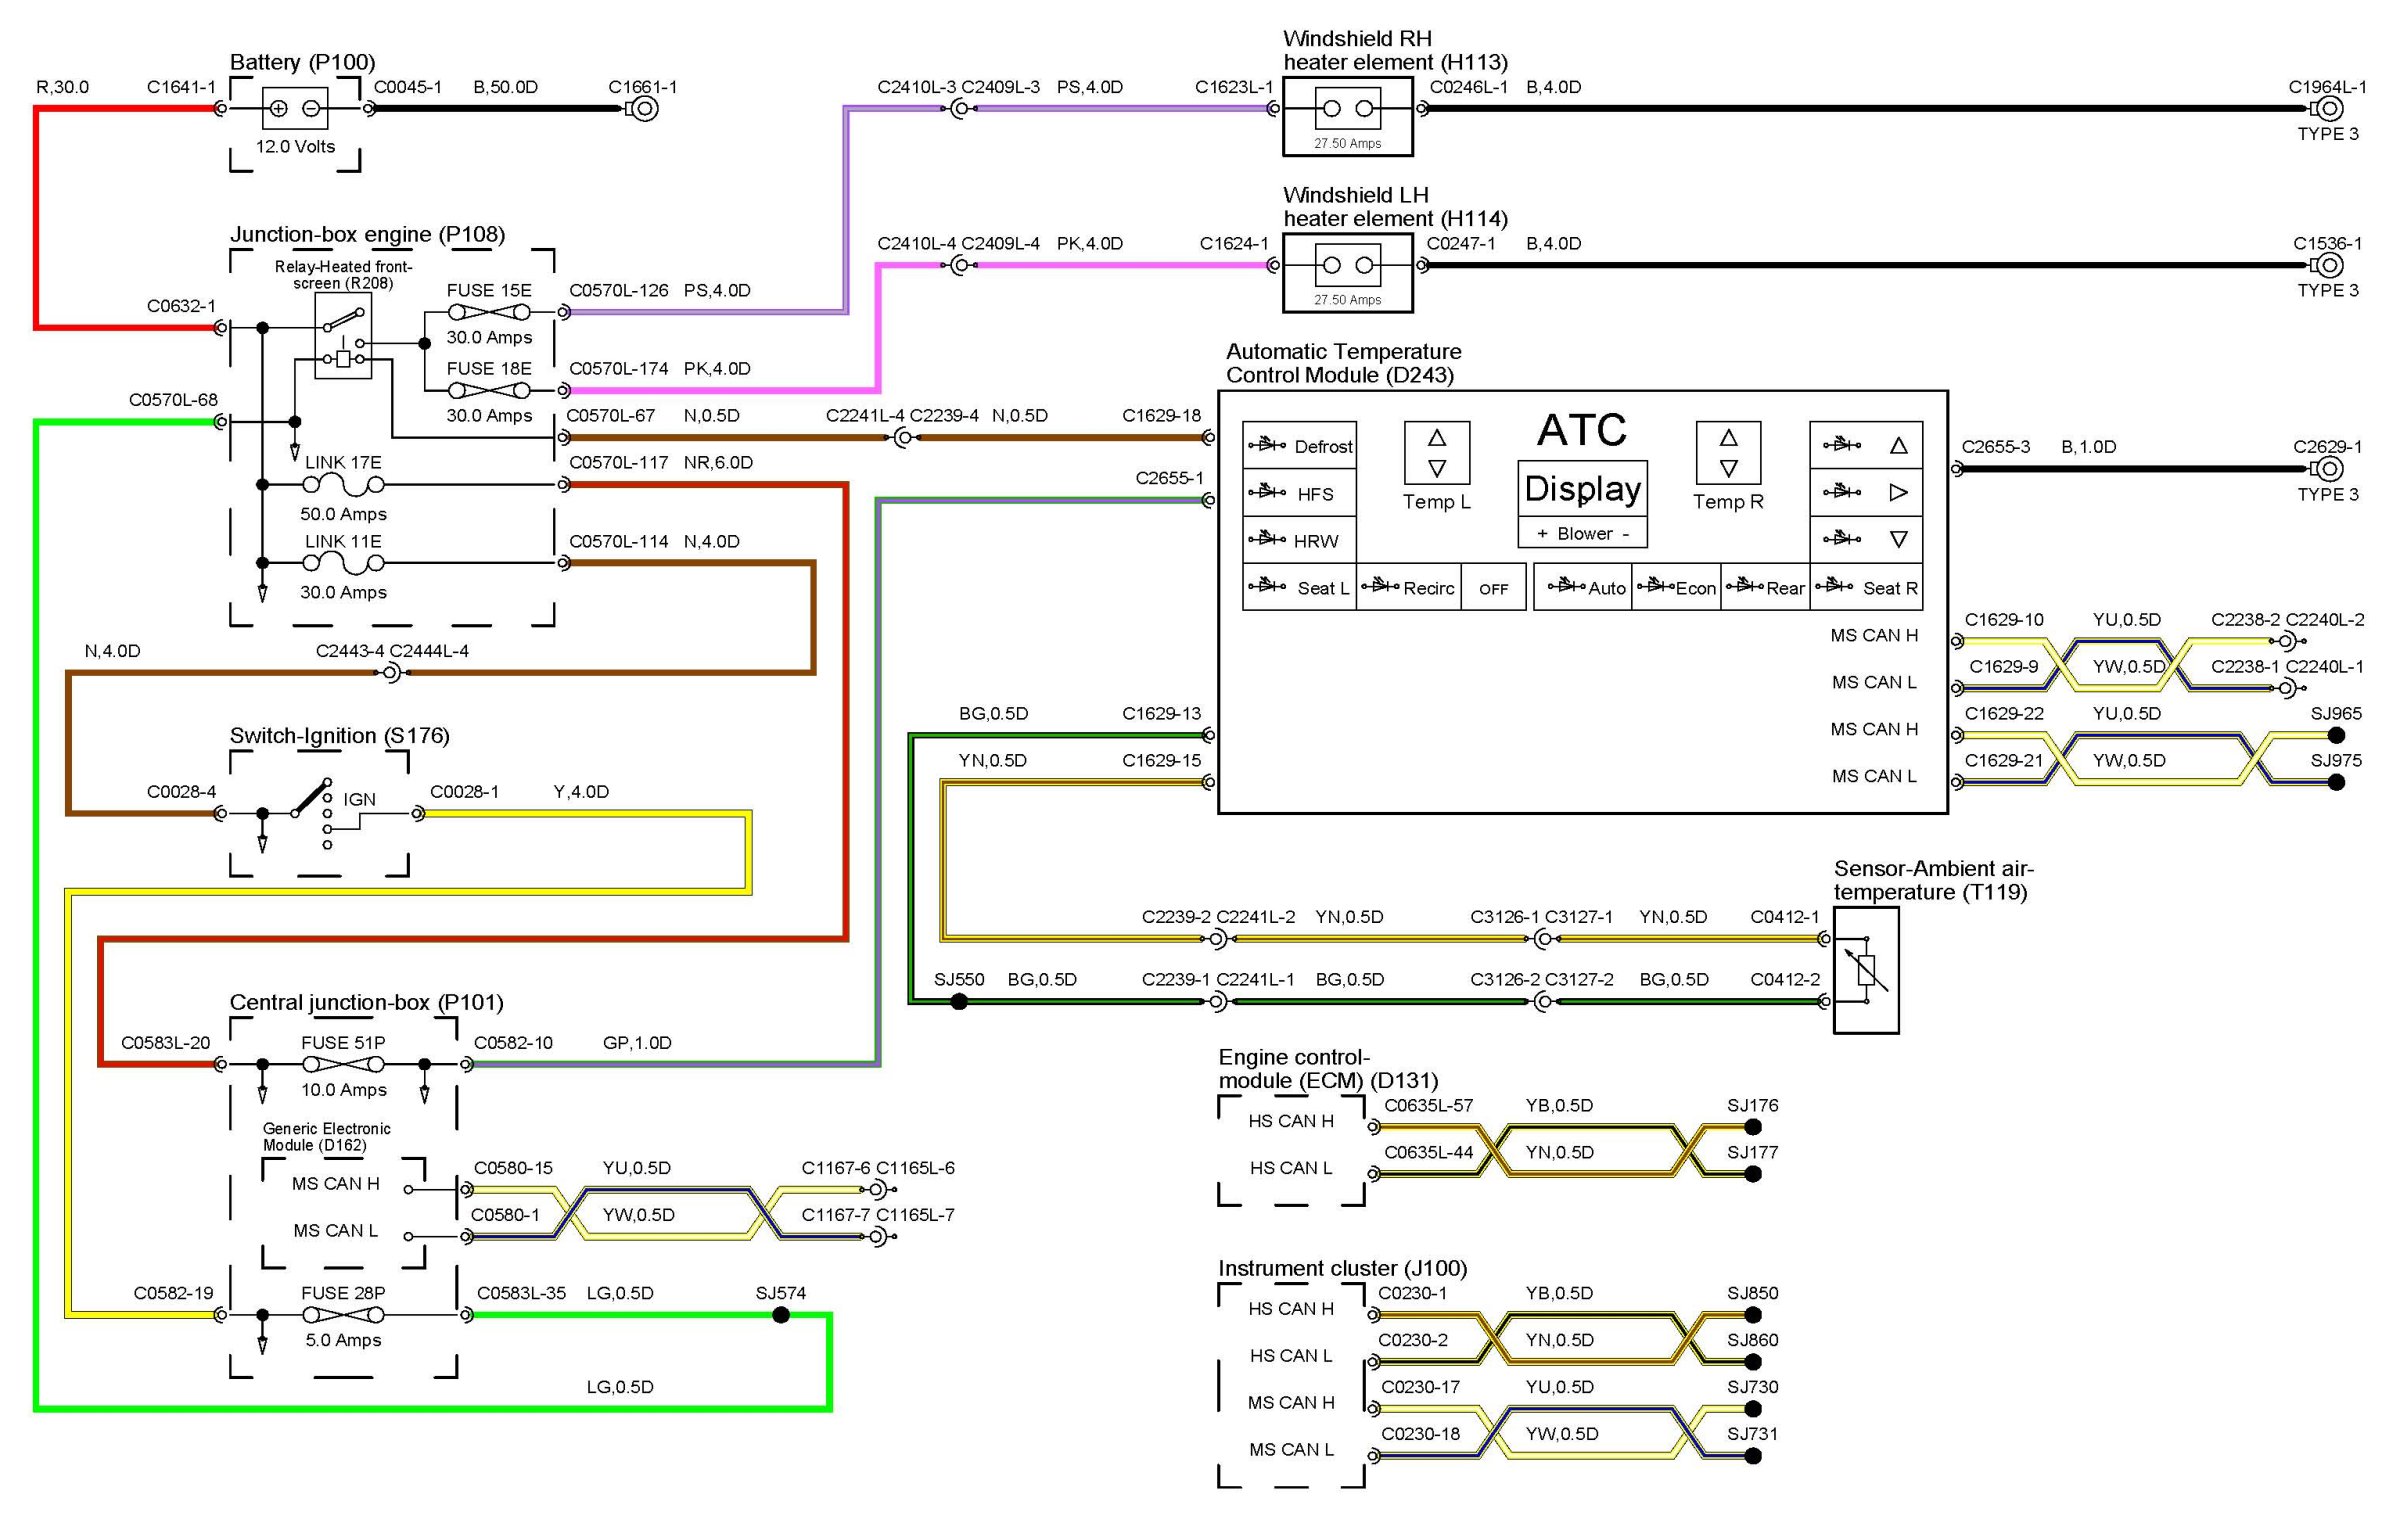Image resolution: width=2400 pixels, height=1530 pixels.
Task: Toggle the Recirc button on ATC module
Action: coord(1408,588)
